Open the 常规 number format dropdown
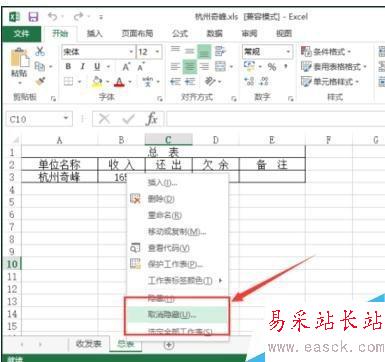 (288, 52)
